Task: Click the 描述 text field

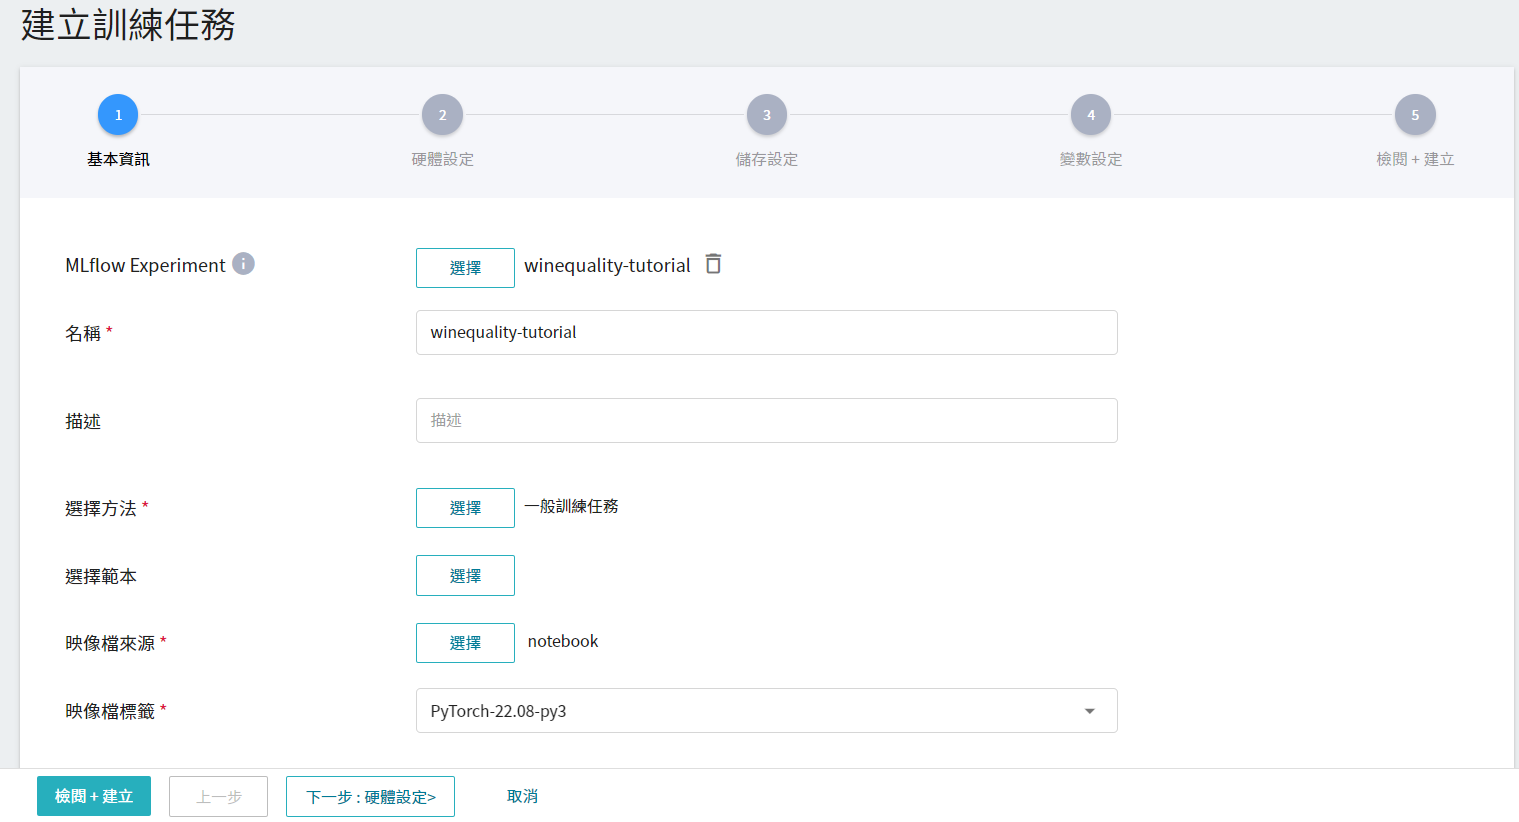Action: click(766, 421)
